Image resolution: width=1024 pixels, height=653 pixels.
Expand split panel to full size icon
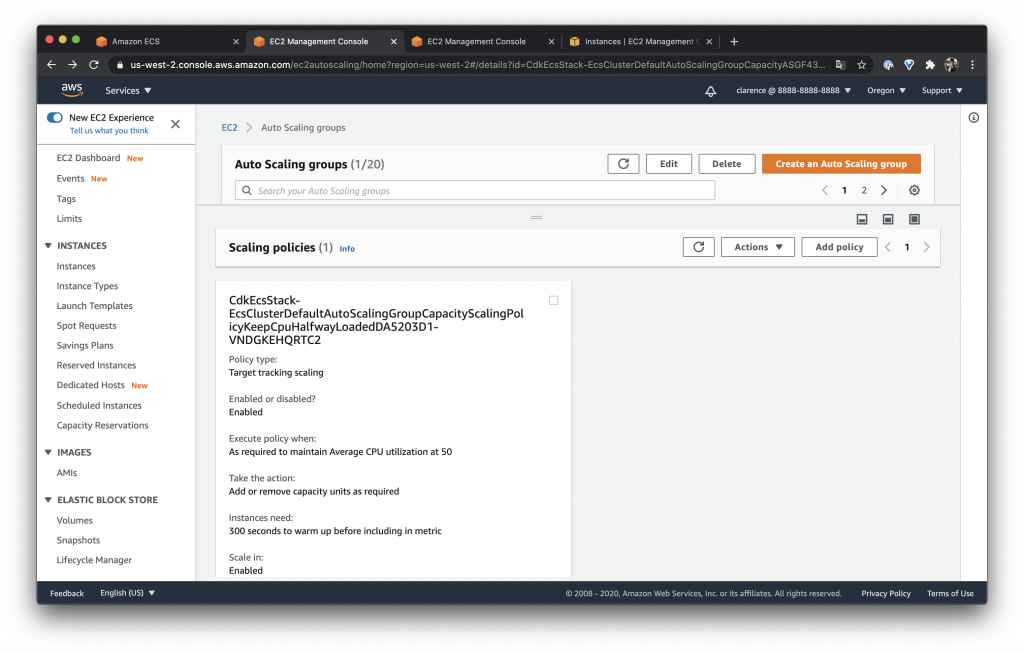(914, 219)
